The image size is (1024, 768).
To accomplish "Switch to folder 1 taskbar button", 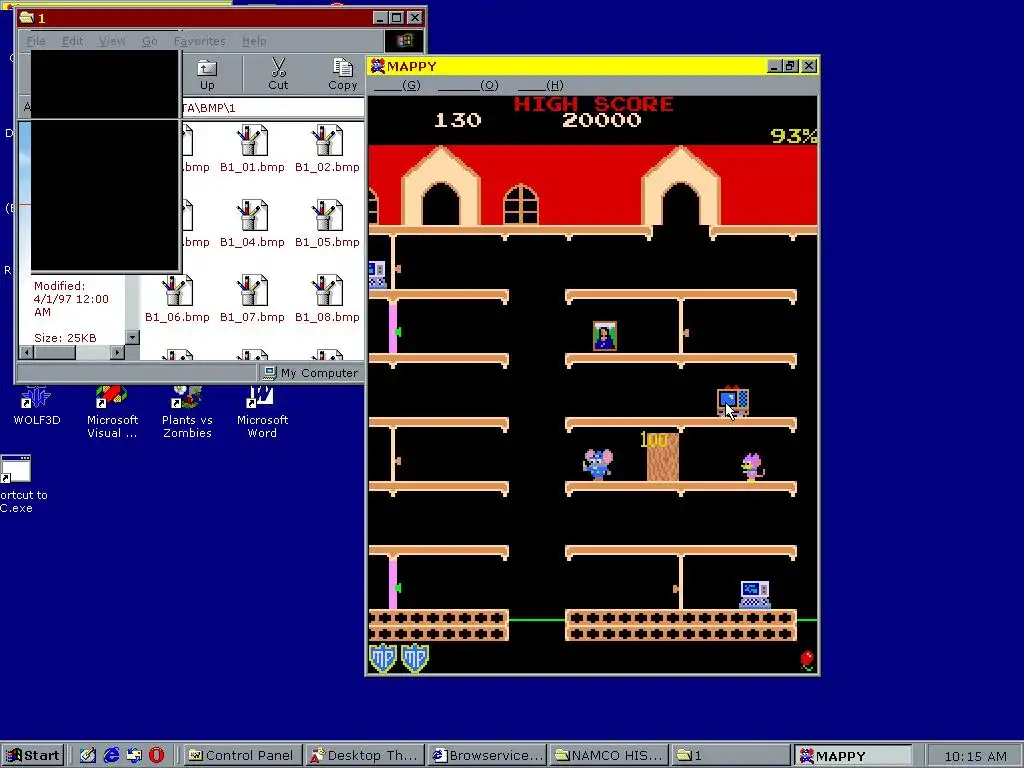I will [731, 756].
